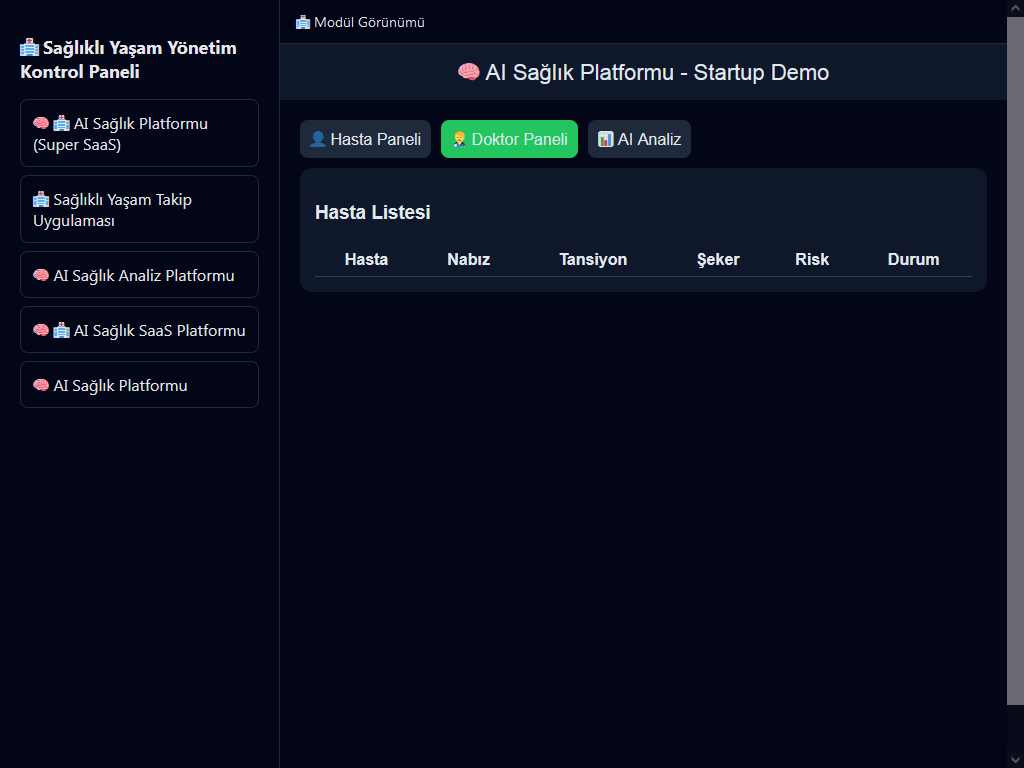This screenshot has width=1024, height=768.
Task: Click the vertical scrollbar thumb
Action: 1015,360
